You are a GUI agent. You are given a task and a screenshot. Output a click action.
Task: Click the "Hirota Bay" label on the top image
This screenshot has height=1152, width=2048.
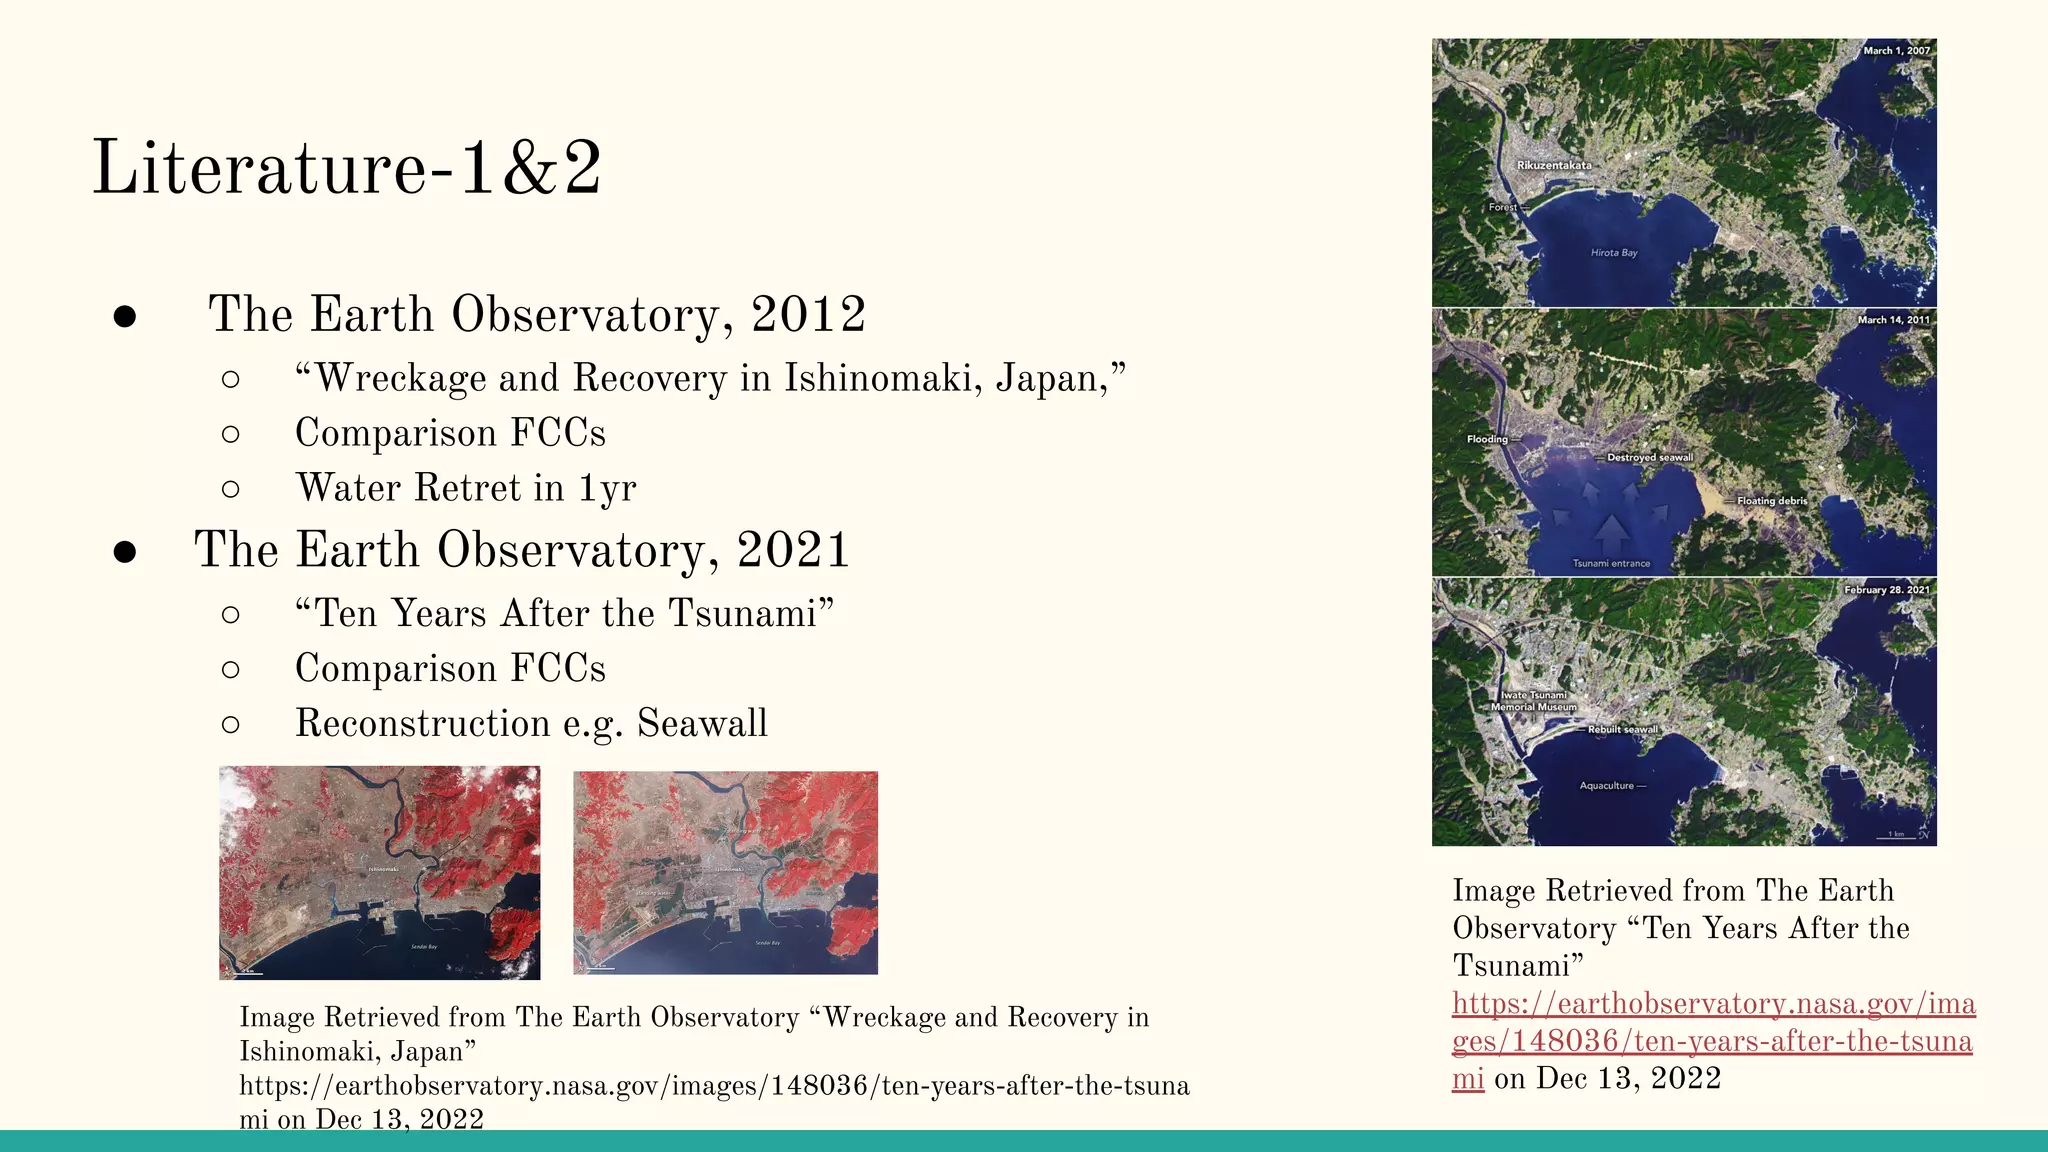1614,253
